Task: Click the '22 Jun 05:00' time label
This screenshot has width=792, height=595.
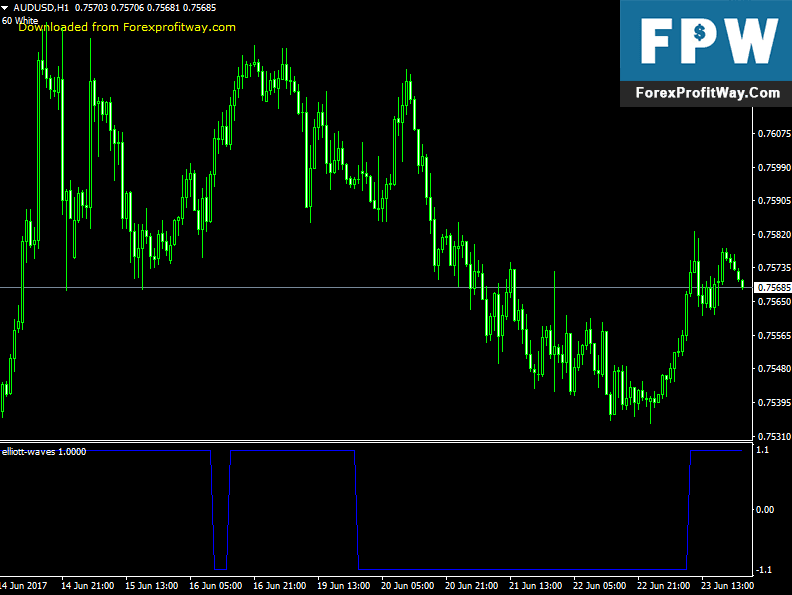Action: pyautogui.click(x=600, y=586)
